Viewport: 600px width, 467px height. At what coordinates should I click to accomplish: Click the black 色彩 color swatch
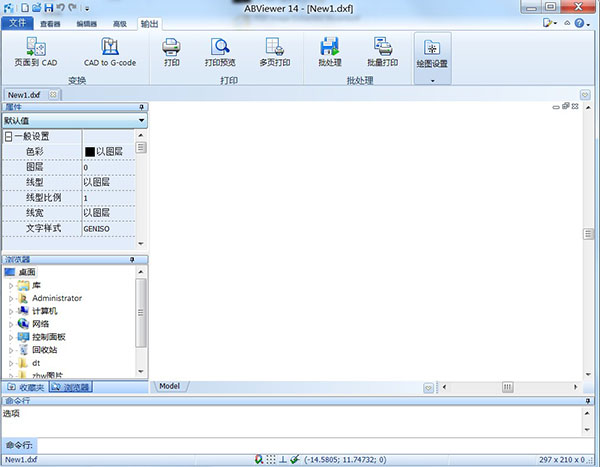click(89, 152)
